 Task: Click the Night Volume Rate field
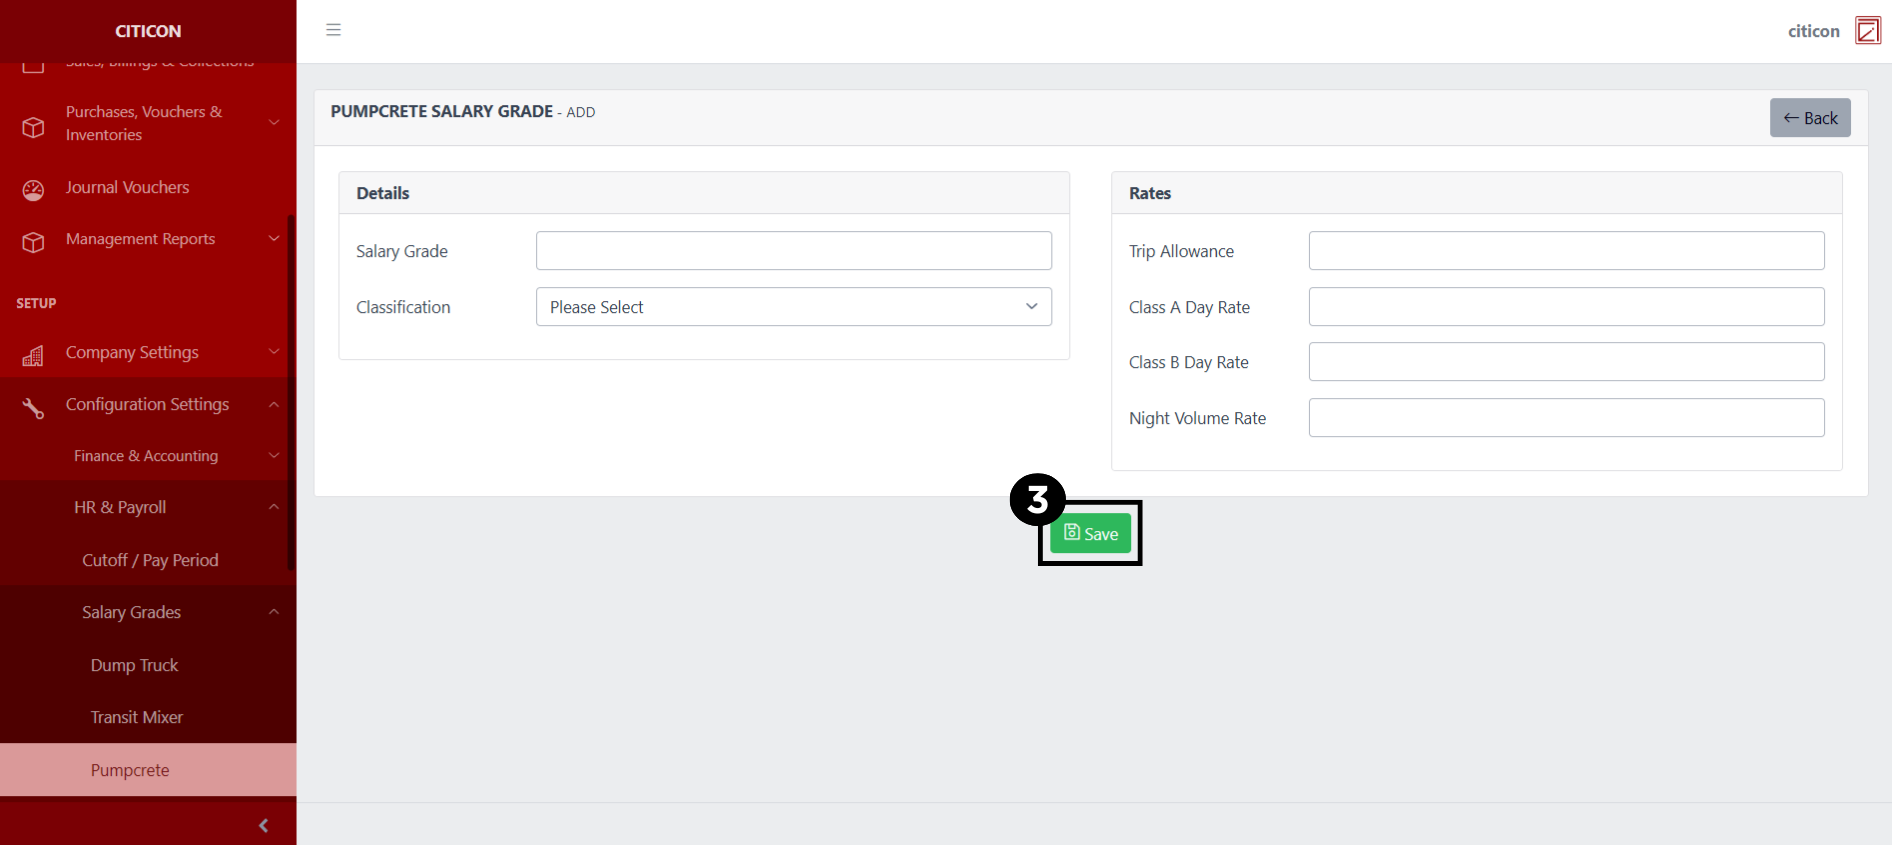pos(1565,418)
